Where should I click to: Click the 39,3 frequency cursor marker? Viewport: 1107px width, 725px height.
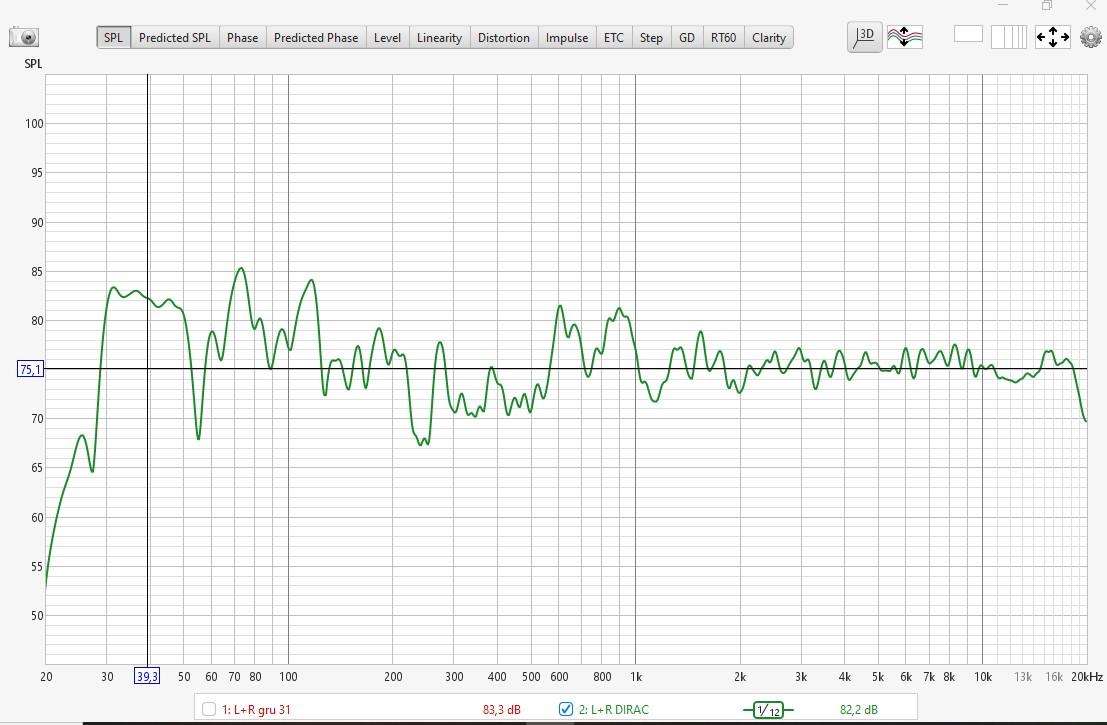(x=147, y=676)
